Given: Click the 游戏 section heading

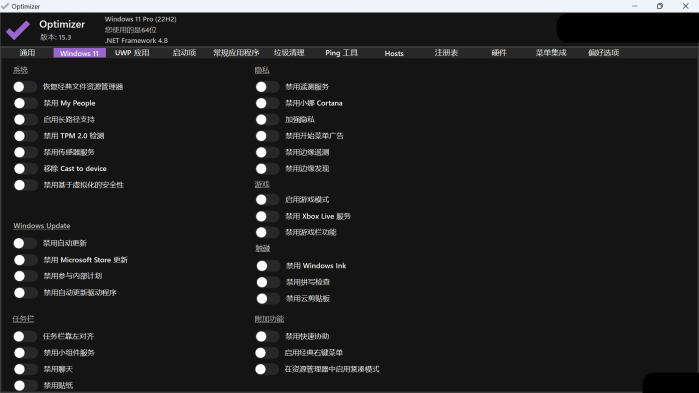Looking at the screenshot, I should pos(262,184).
